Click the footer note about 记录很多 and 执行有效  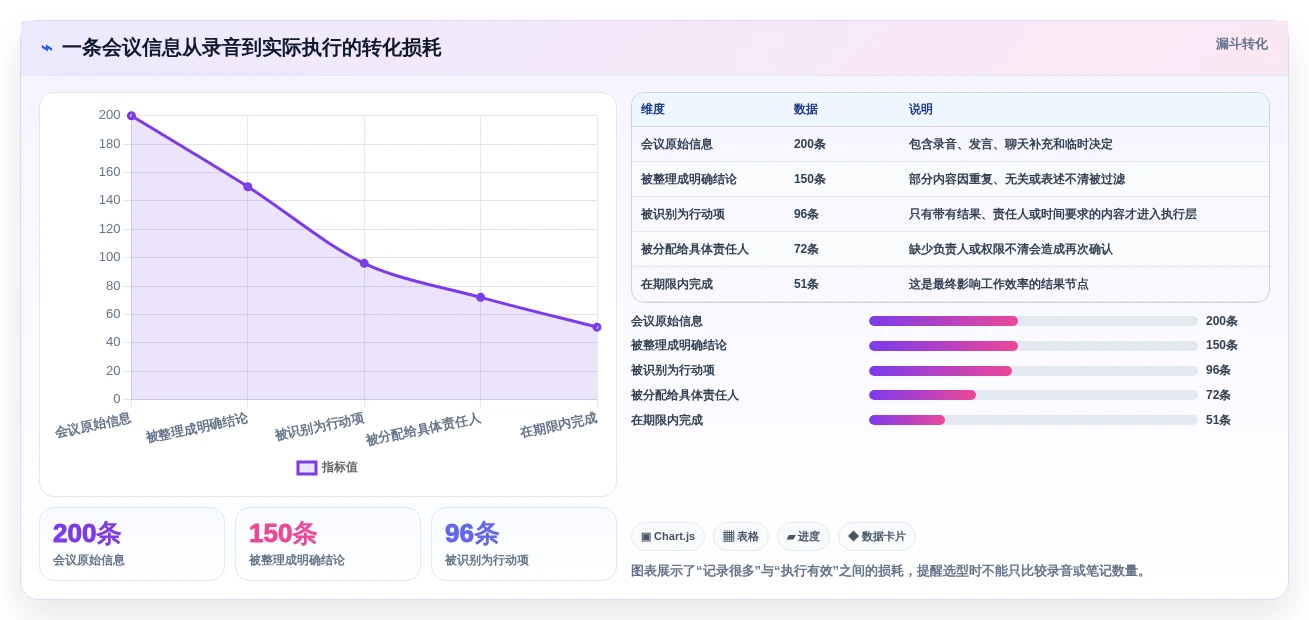[890, 571]
